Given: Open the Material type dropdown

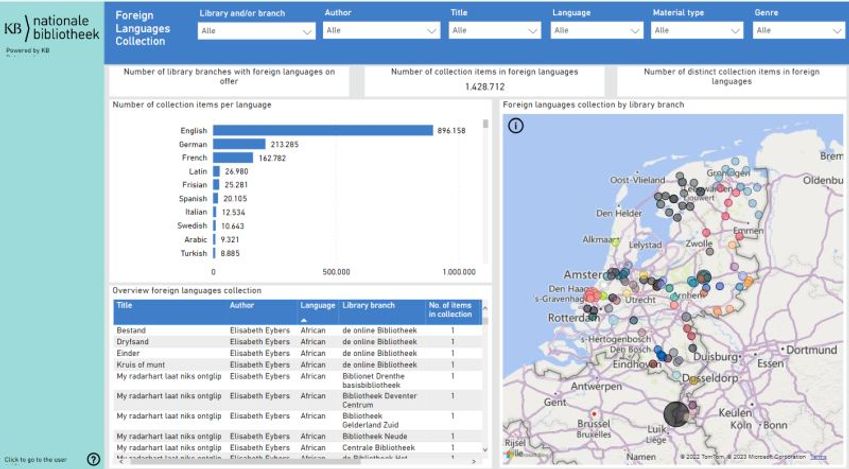Looking at the screenshot, I should coord(697,31).
